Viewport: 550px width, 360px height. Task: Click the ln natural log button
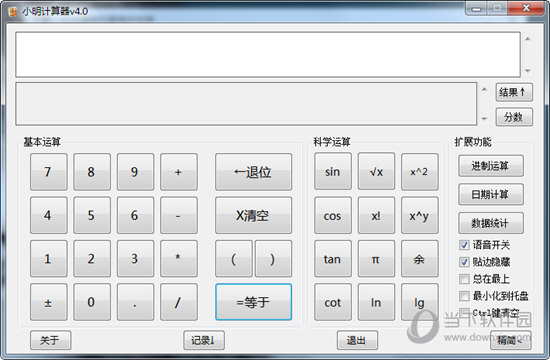point(376,302)
